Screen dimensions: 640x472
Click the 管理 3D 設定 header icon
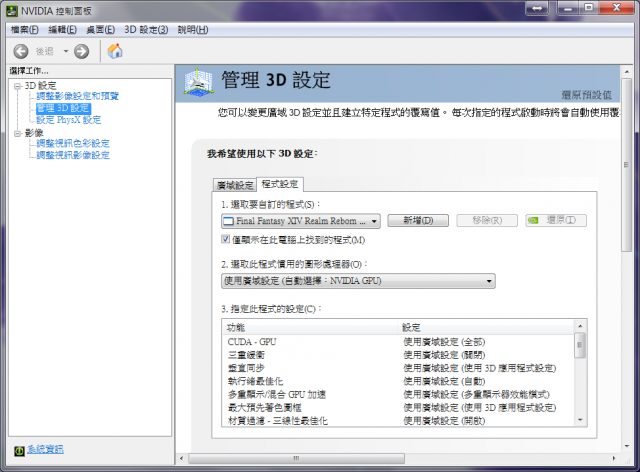tap(198, 82)
